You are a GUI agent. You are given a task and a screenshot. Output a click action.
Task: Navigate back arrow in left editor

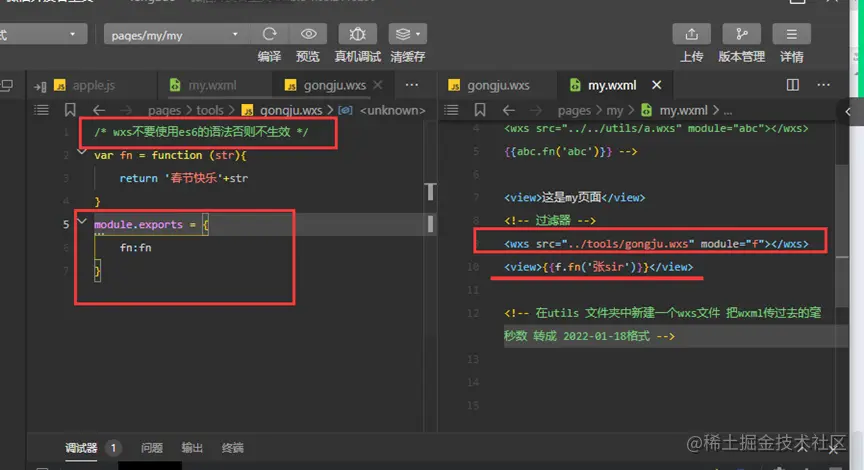pyautogui.click(x=99, y=110)
